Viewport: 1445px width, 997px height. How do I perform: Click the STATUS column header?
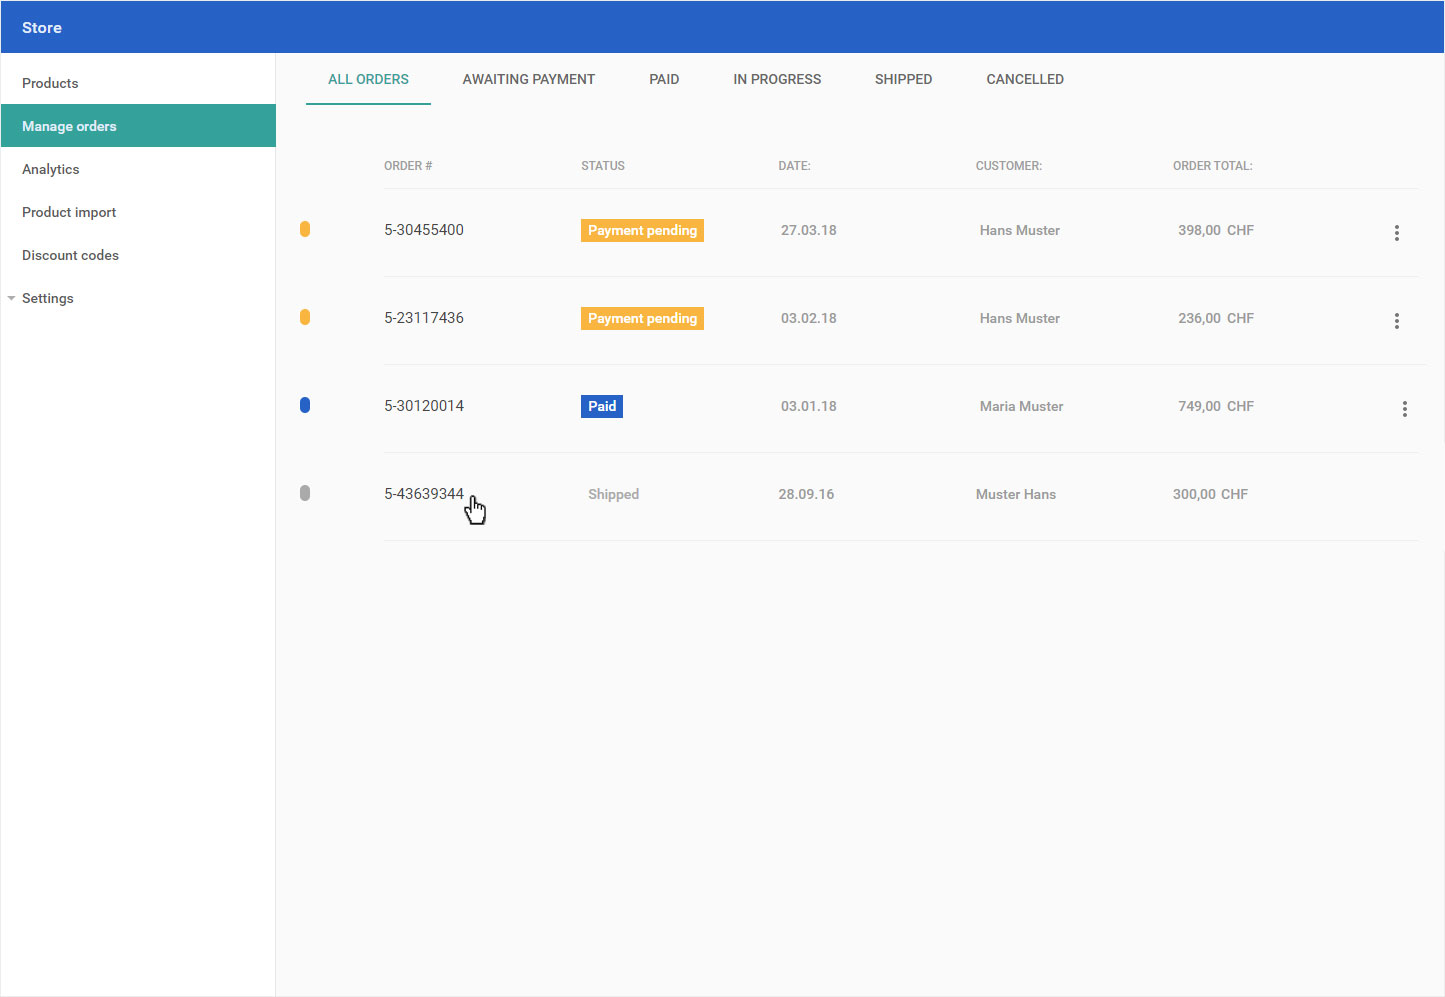(x=603, y=166)
